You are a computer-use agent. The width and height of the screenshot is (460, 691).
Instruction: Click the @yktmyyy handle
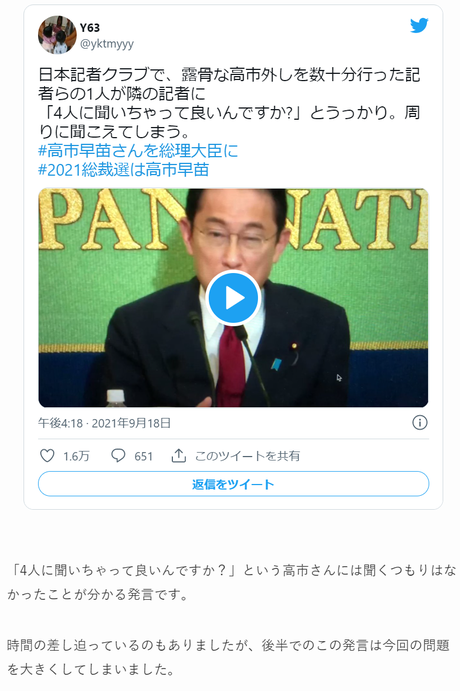coord(107,44)
